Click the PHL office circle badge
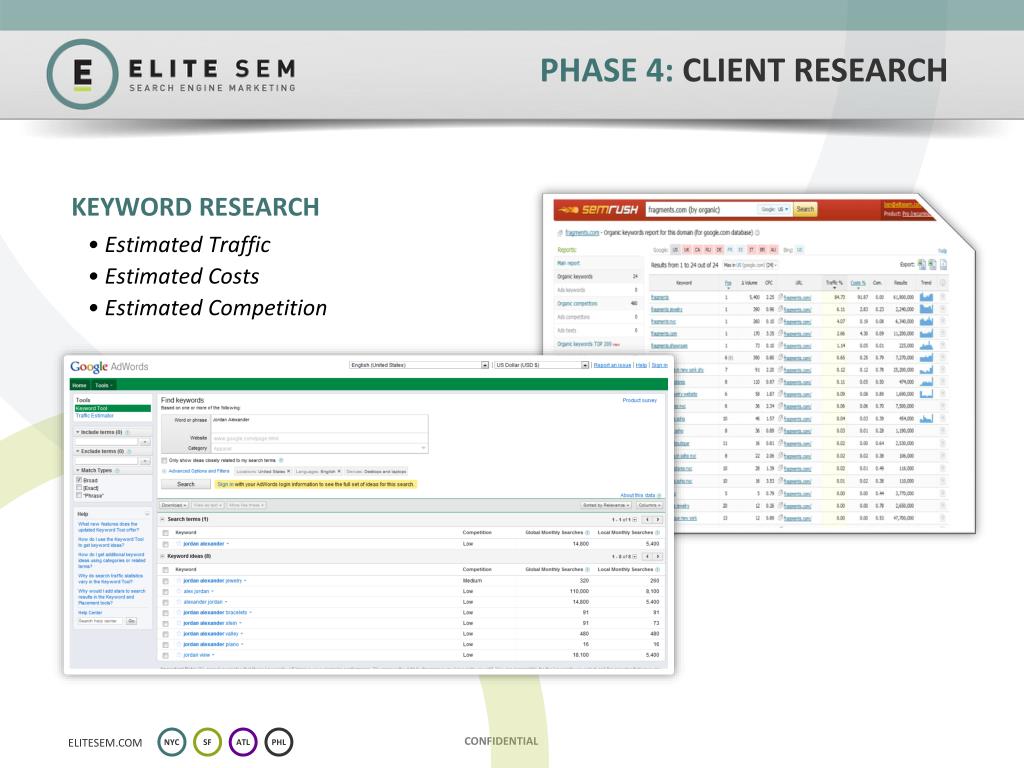Viewport: 1024px width, 768px height. tap(279, 742)
